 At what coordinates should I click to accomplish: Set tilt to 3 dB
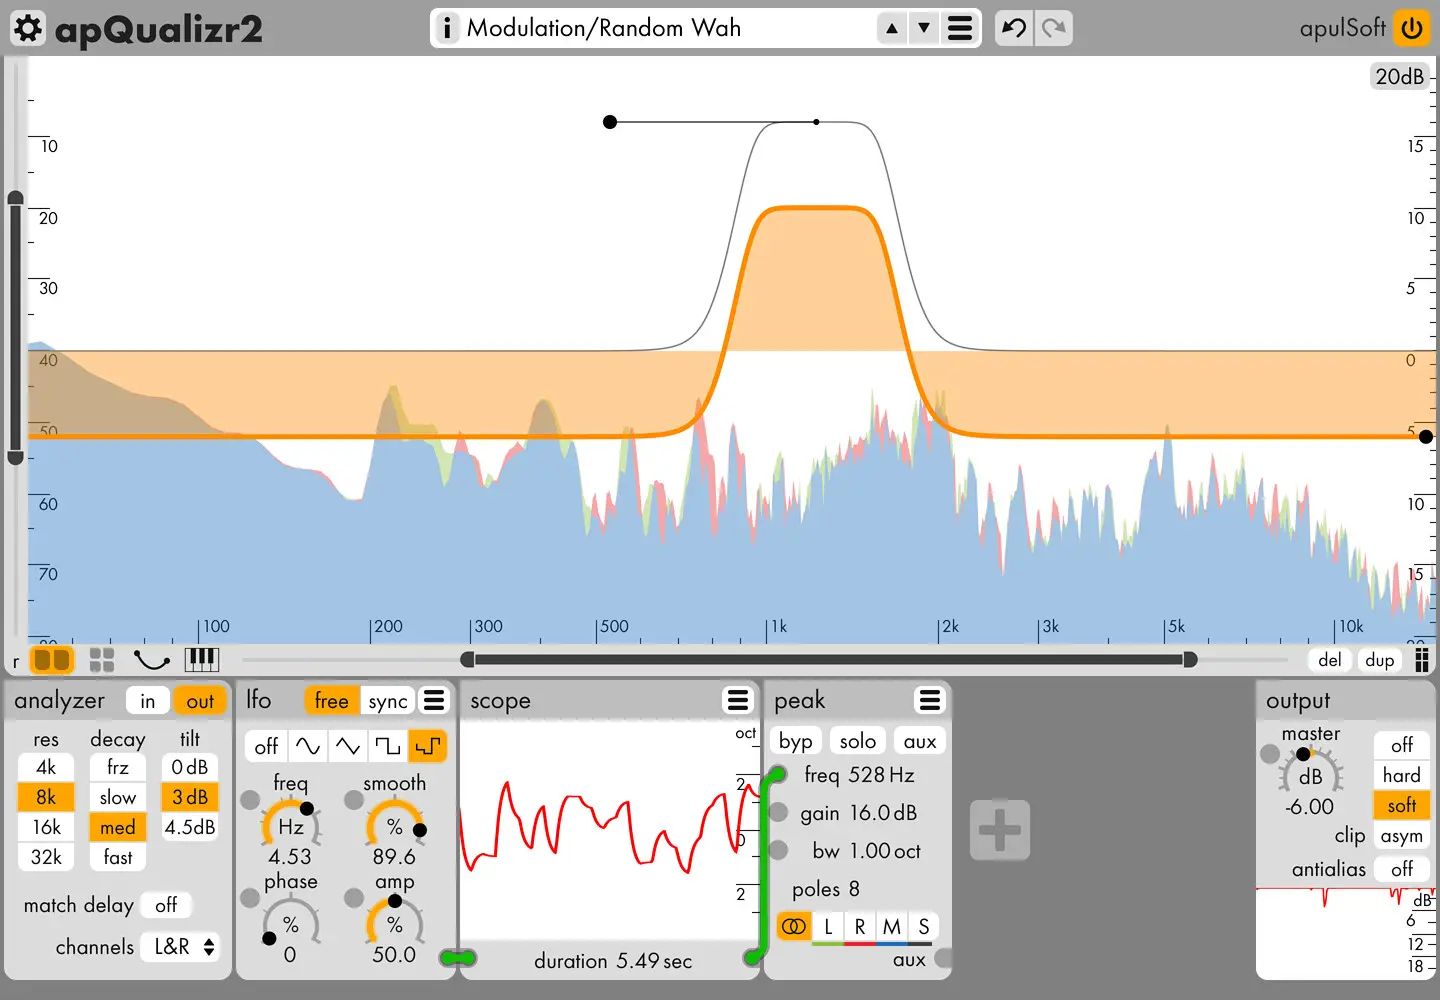tap(190, 797)
